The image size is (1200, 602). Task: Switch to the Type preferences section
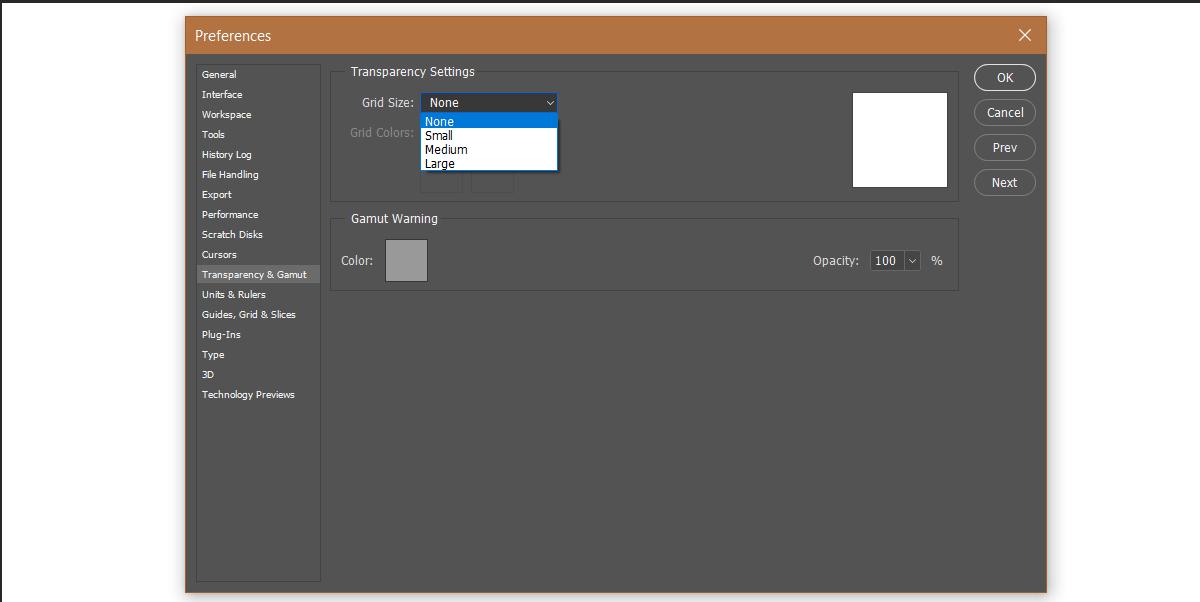pos(213,354)
